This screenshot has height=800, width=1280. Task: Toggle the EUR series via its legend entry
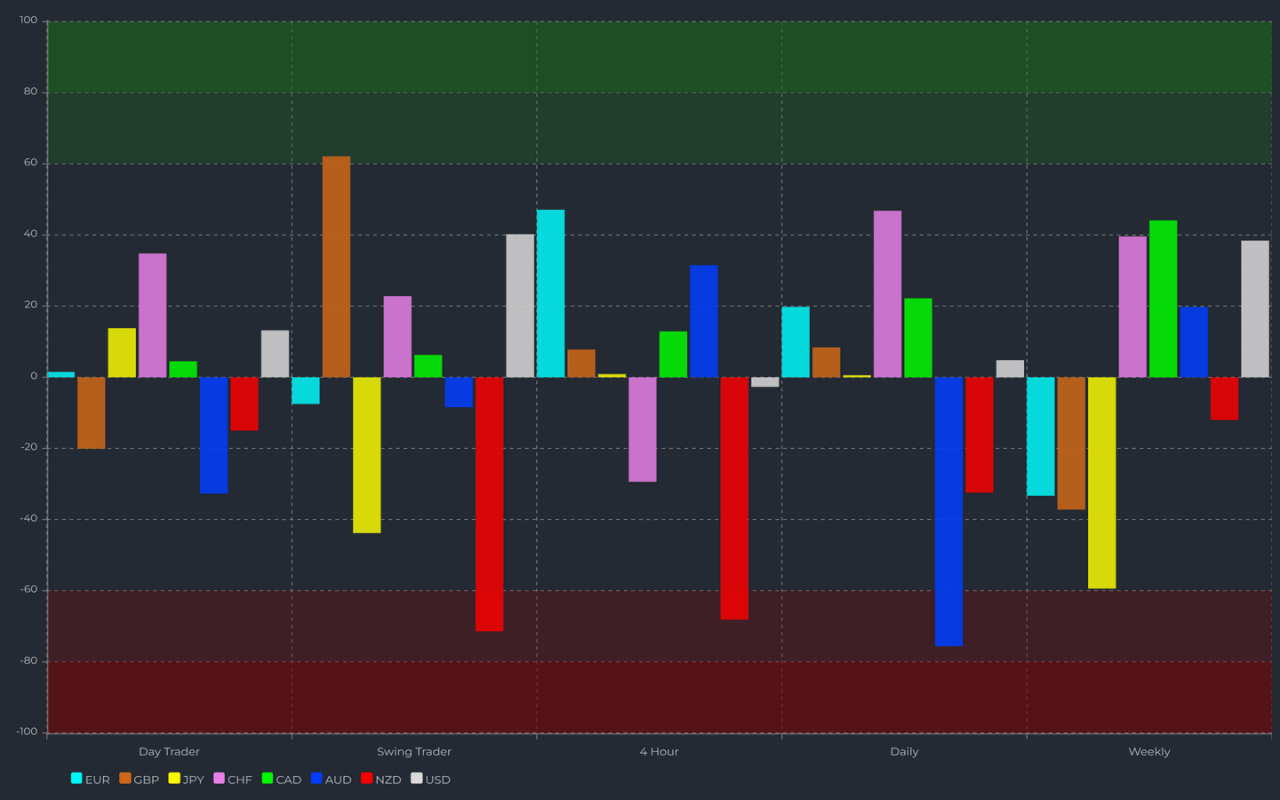(90, 779)
